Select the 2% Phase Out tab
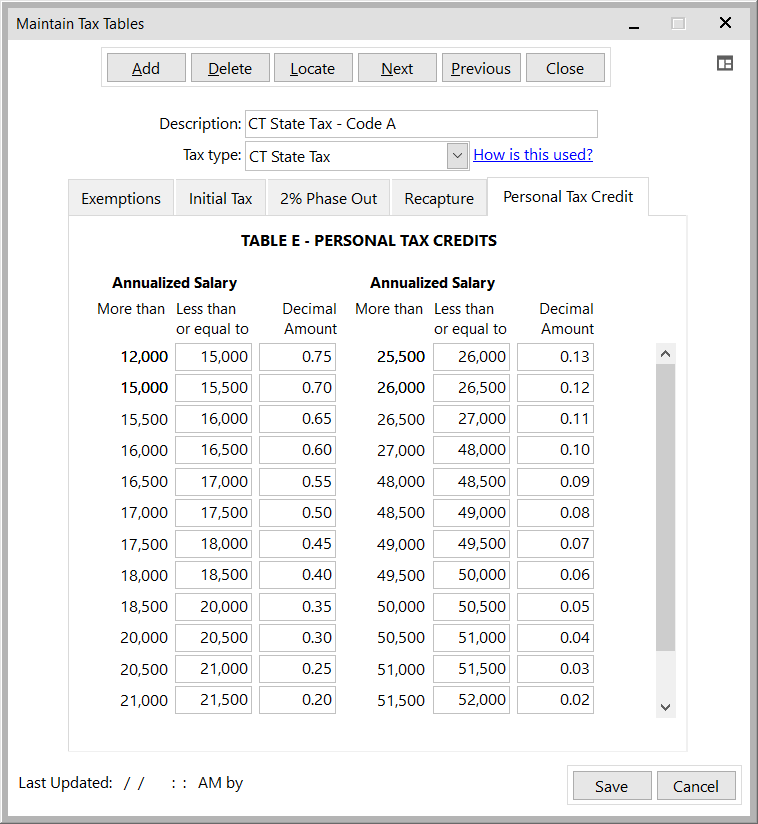Screen dimensions: 758x824 [328, 198]
